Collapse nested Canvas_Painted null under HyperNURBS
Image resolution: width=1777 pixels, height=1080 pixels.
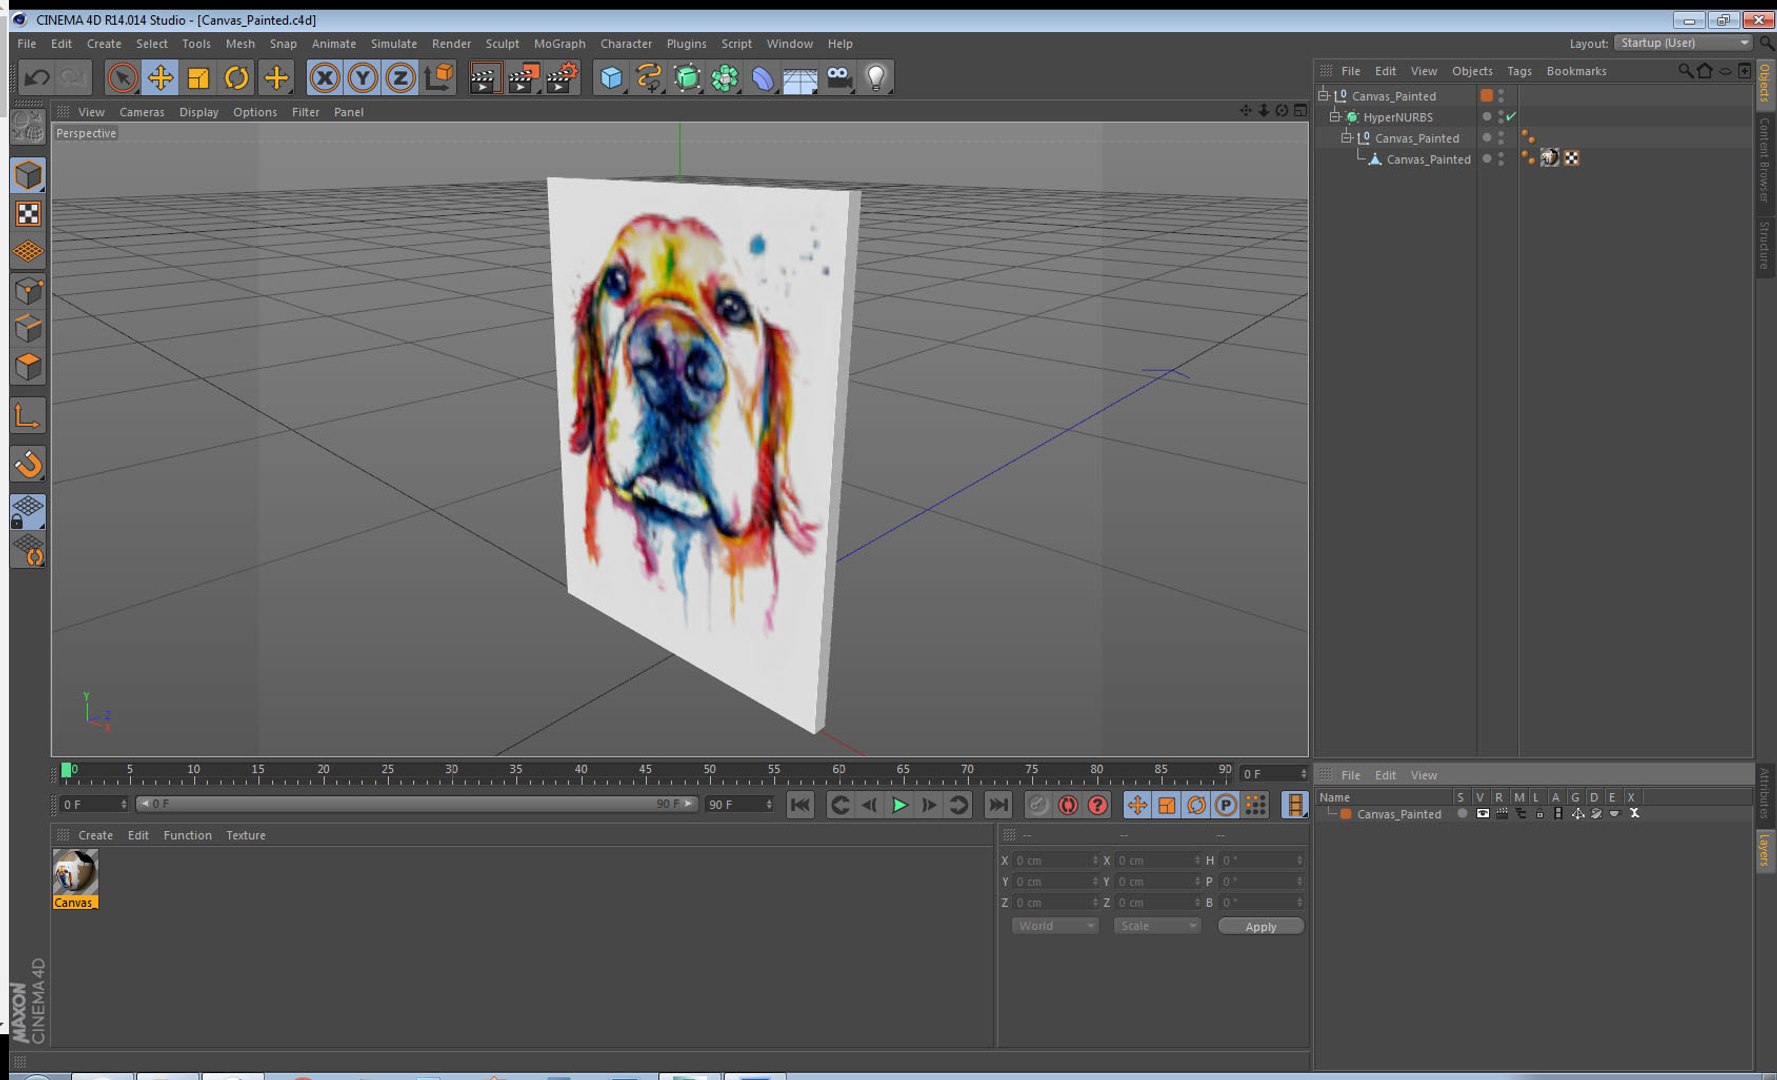click(1347, 138)
